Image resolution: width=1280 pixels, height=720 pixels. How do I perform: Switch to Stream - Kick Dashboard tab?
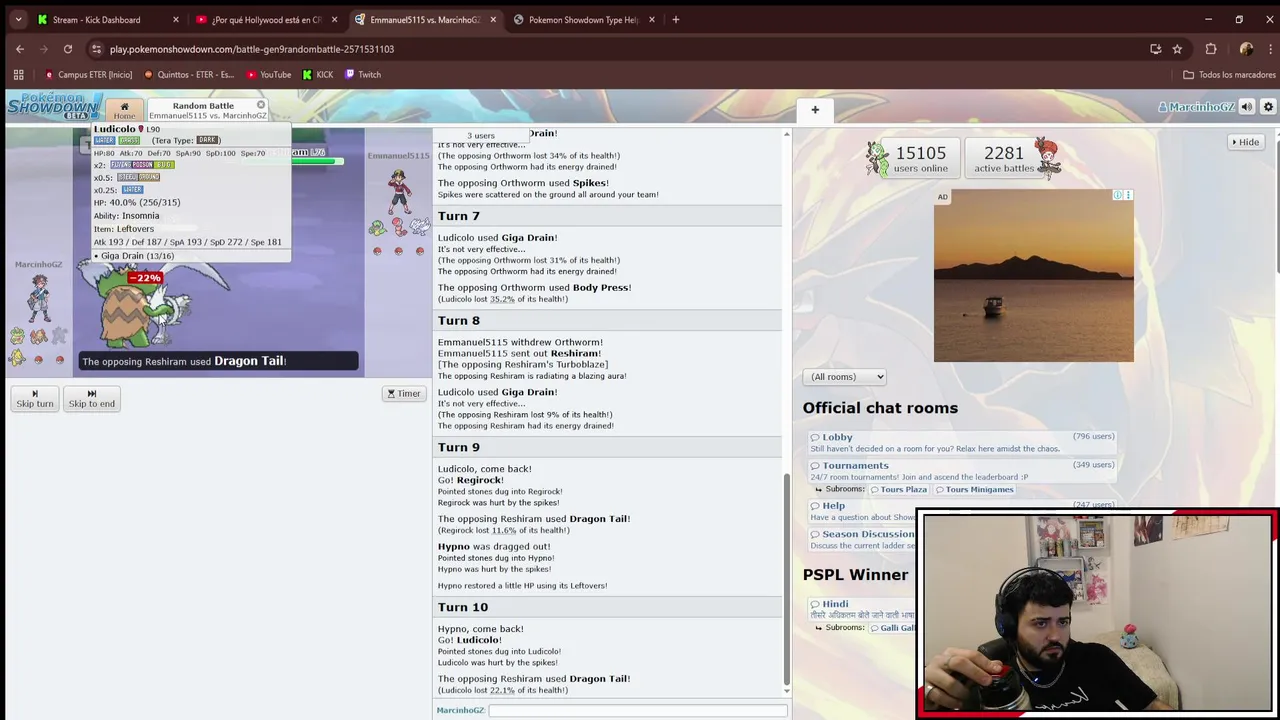tap(96, 20)
